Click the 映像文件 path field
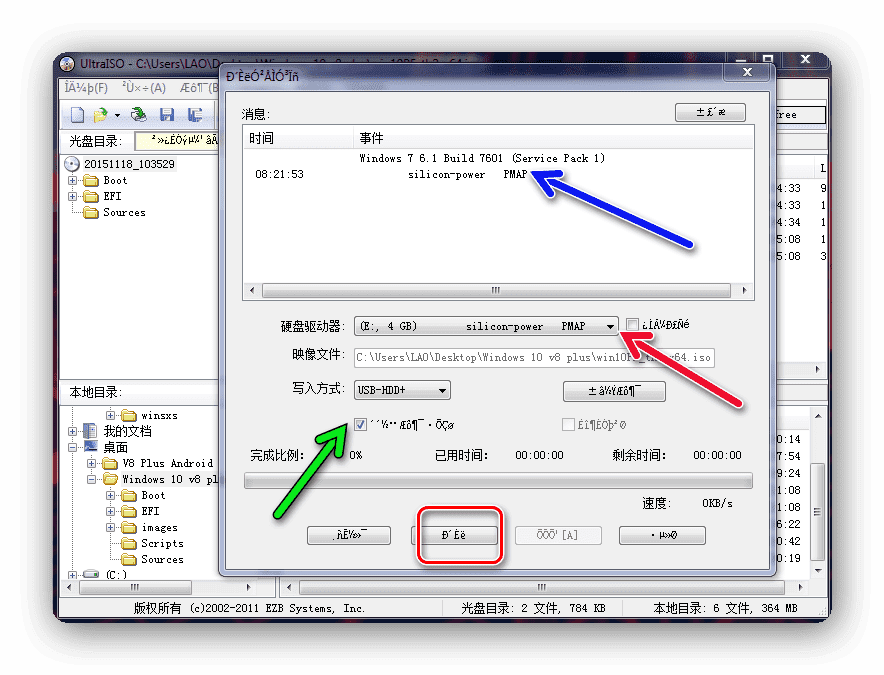 (534, 358)
